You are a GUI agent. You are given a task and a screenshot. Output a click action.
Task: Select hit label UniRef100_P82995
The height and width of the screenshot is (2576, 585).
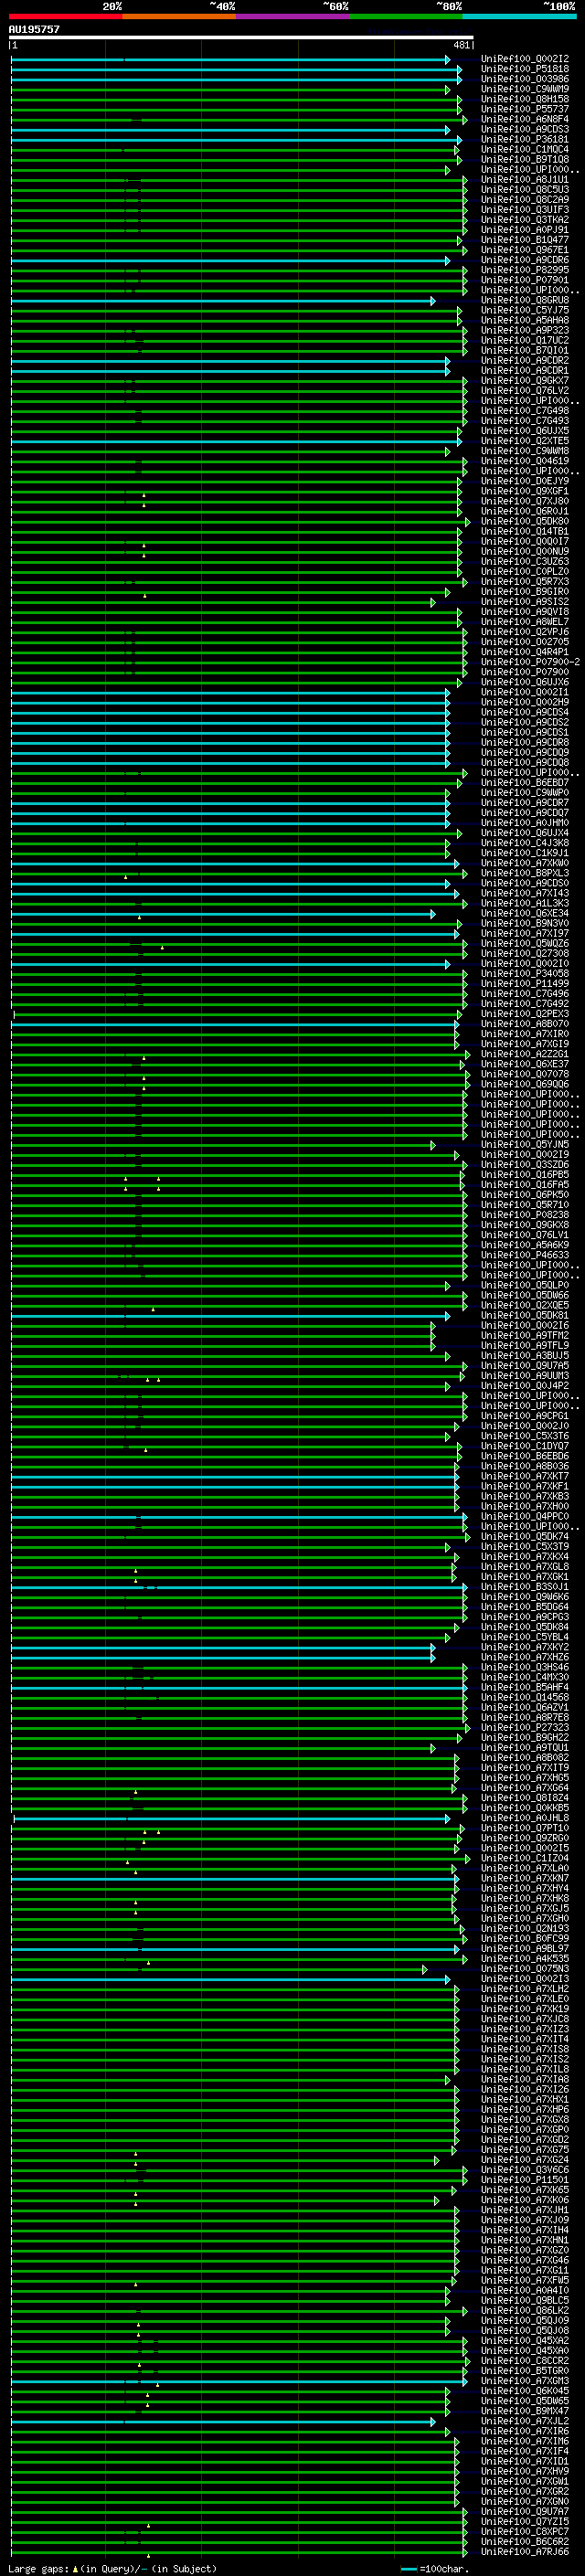pos(525,270)
